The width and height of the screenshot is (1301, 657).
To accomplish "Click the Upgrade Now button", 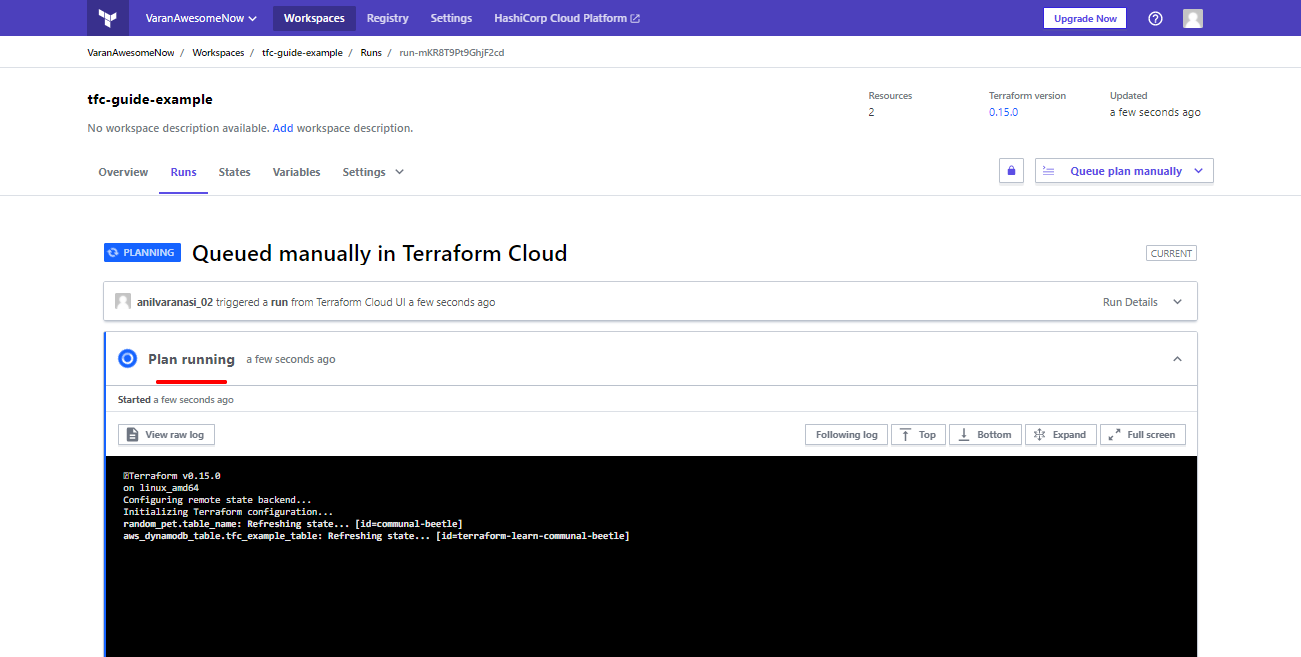I will tap(1085, 17).
